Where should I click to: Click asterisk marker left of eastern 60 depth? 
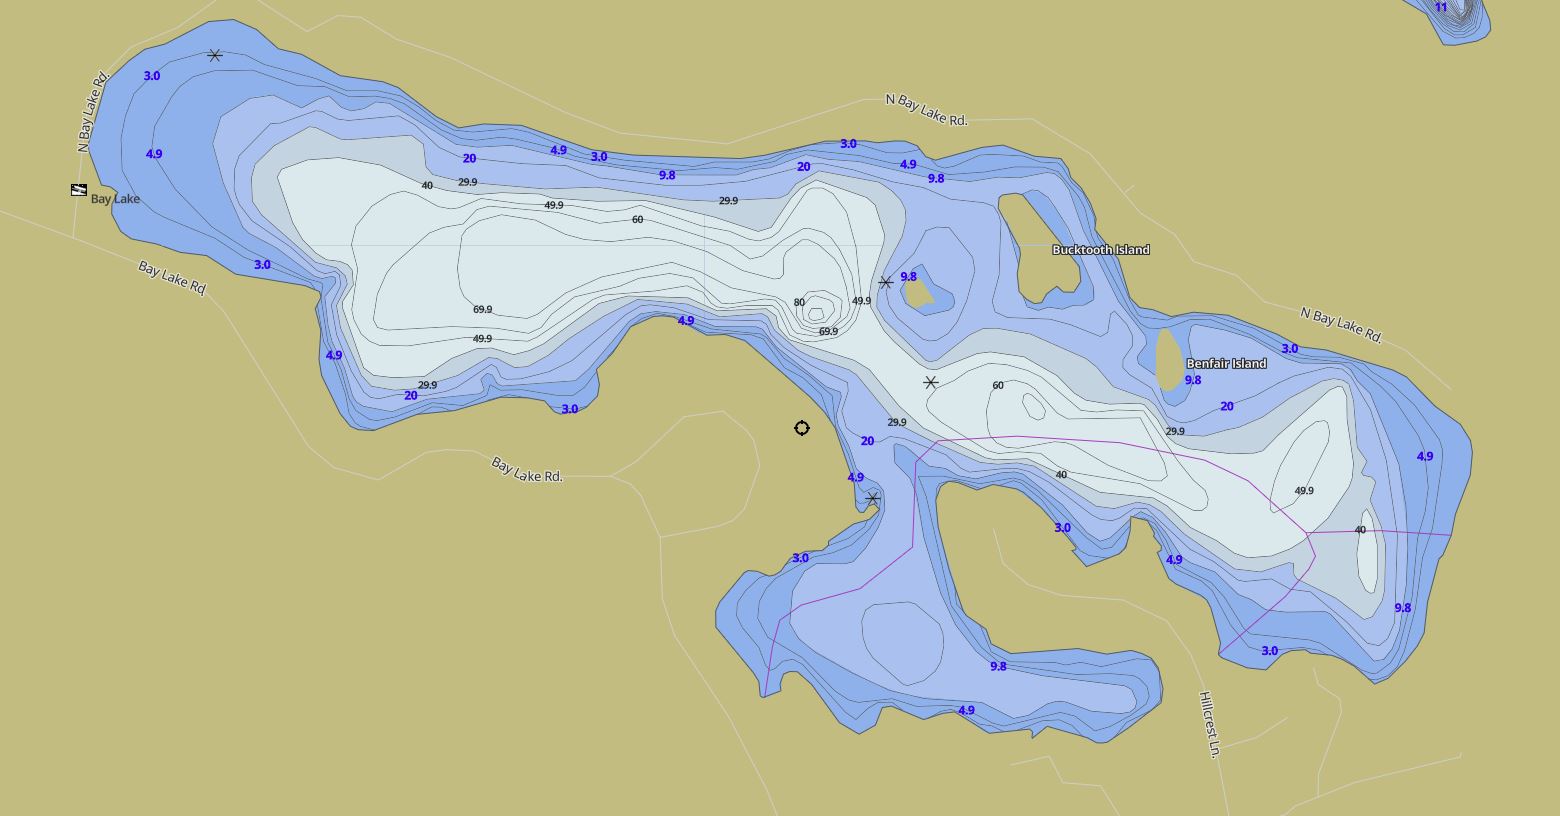pyautogui.click(x=930, y=382)
